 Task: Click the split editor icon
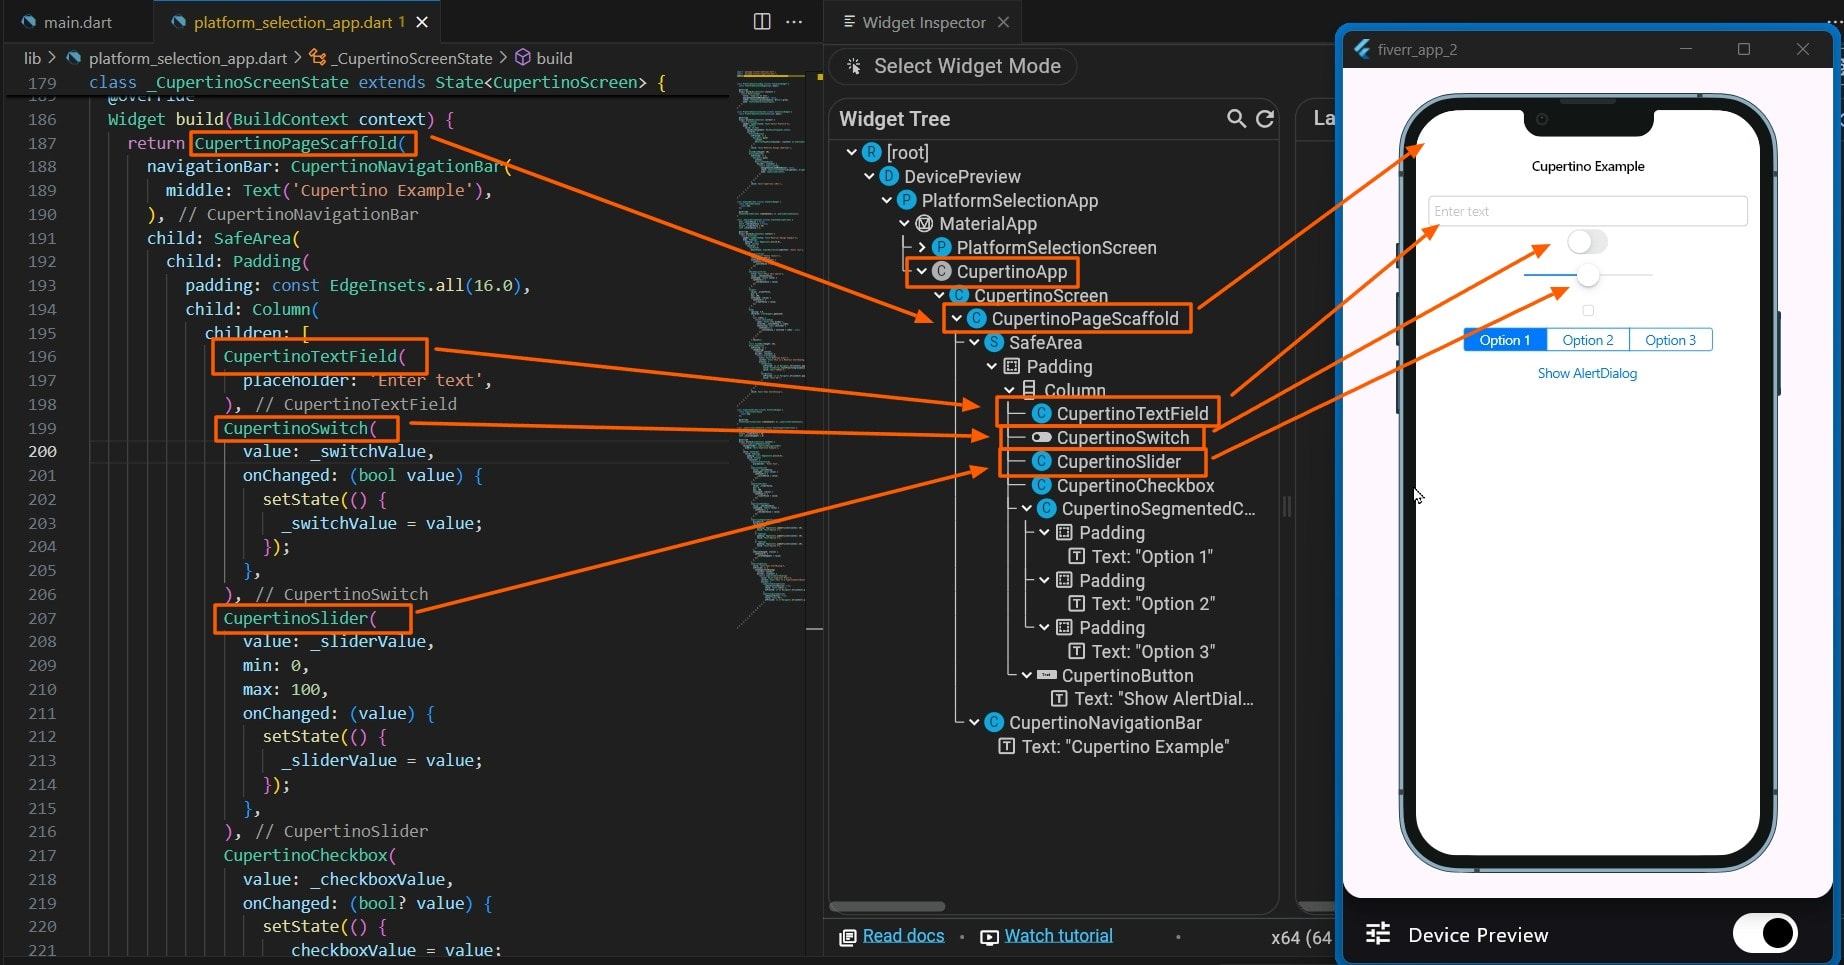[x=762, y=22]
